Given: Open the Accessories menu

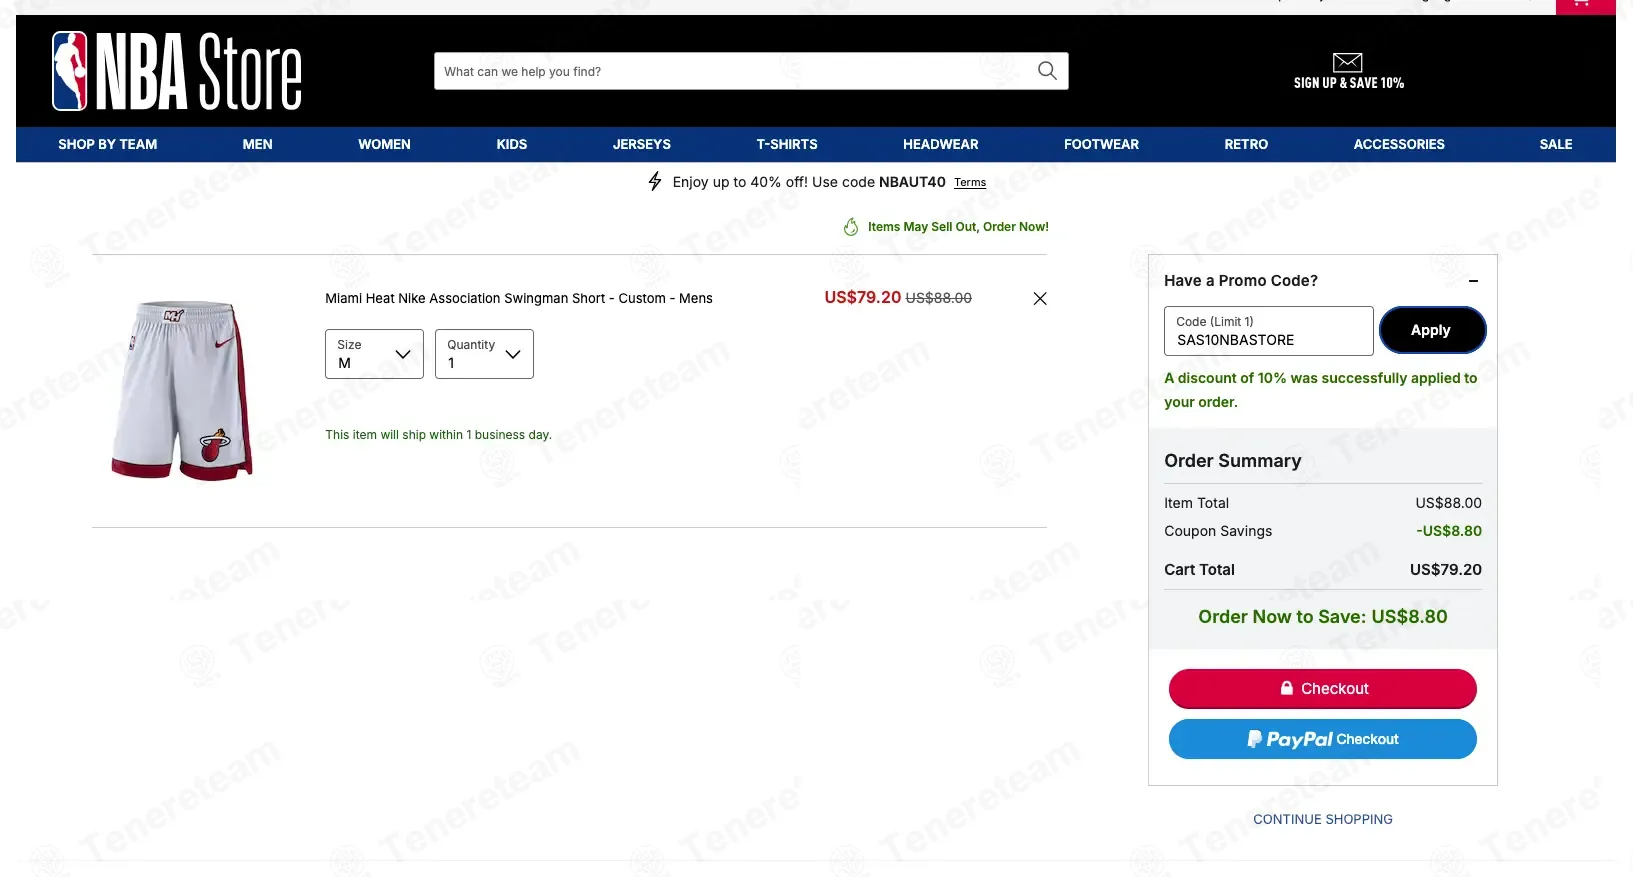Looking at the screenshot, I should pyautogui.click(x=1399, y=144).
